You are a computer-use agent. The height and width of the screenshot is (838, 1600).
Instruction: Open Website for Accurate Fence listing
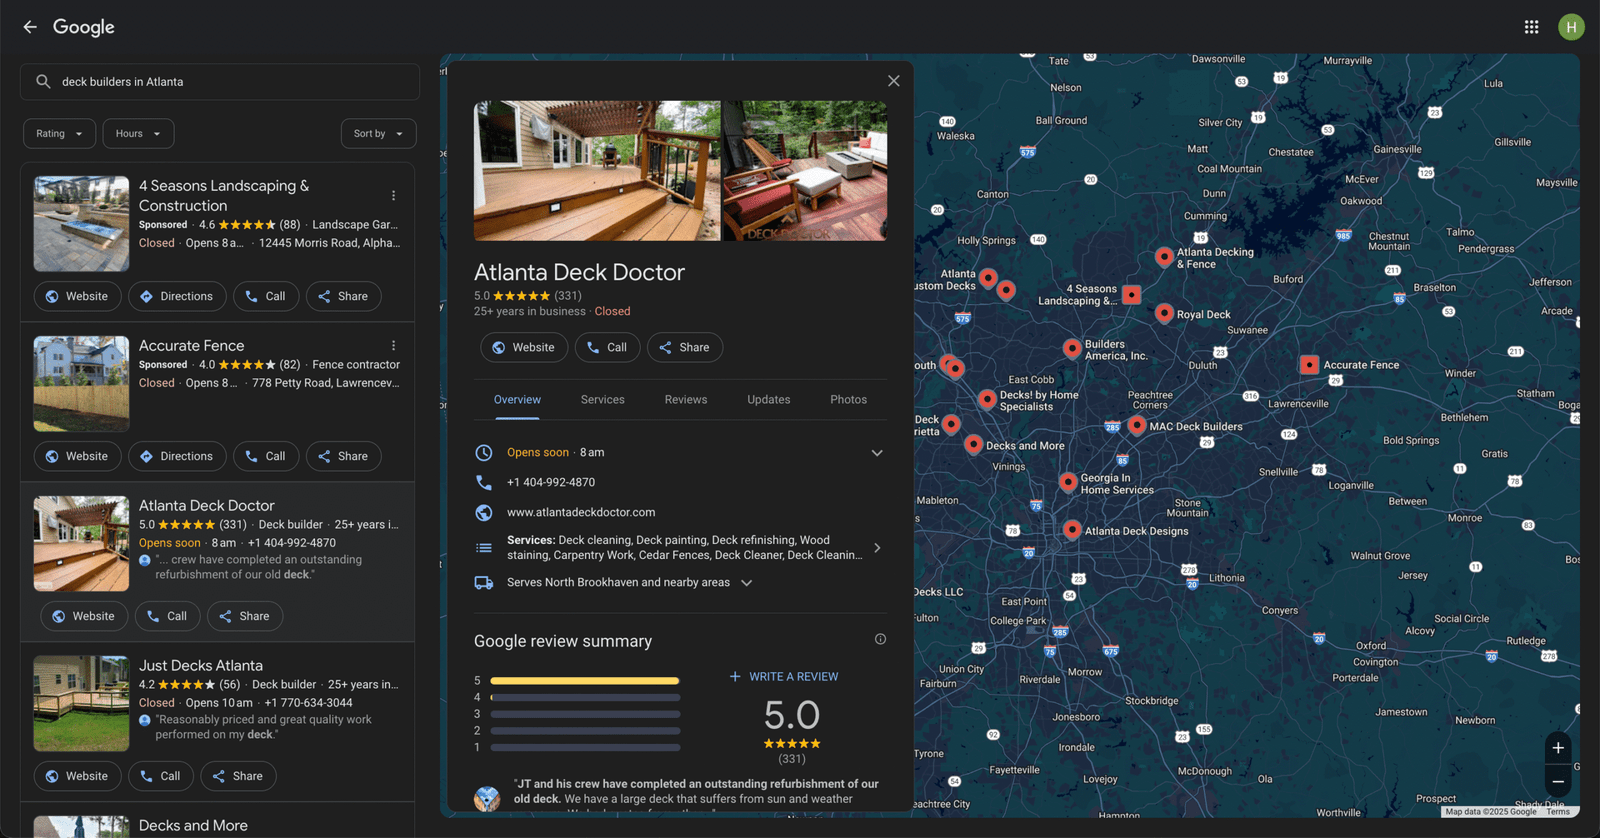tap(78, 456)
